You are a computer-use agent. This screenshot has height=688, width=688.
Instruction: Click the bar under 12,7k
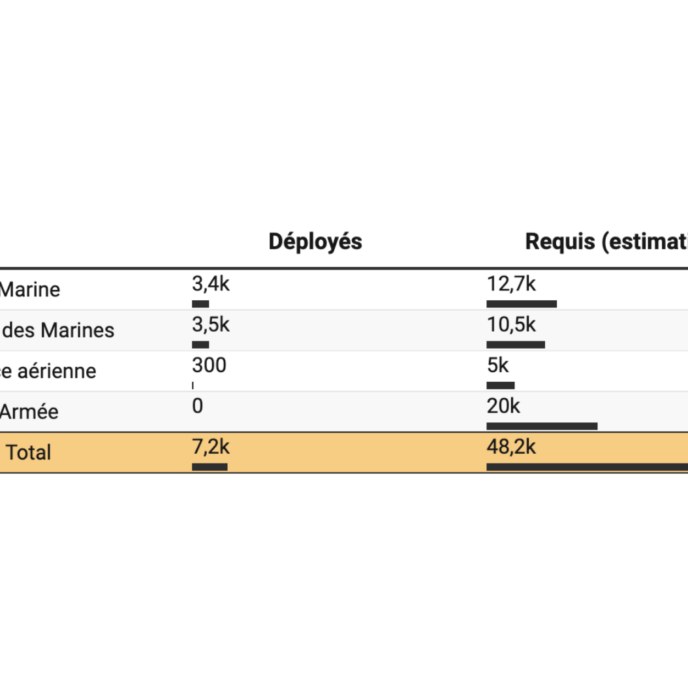click(521, 303)
